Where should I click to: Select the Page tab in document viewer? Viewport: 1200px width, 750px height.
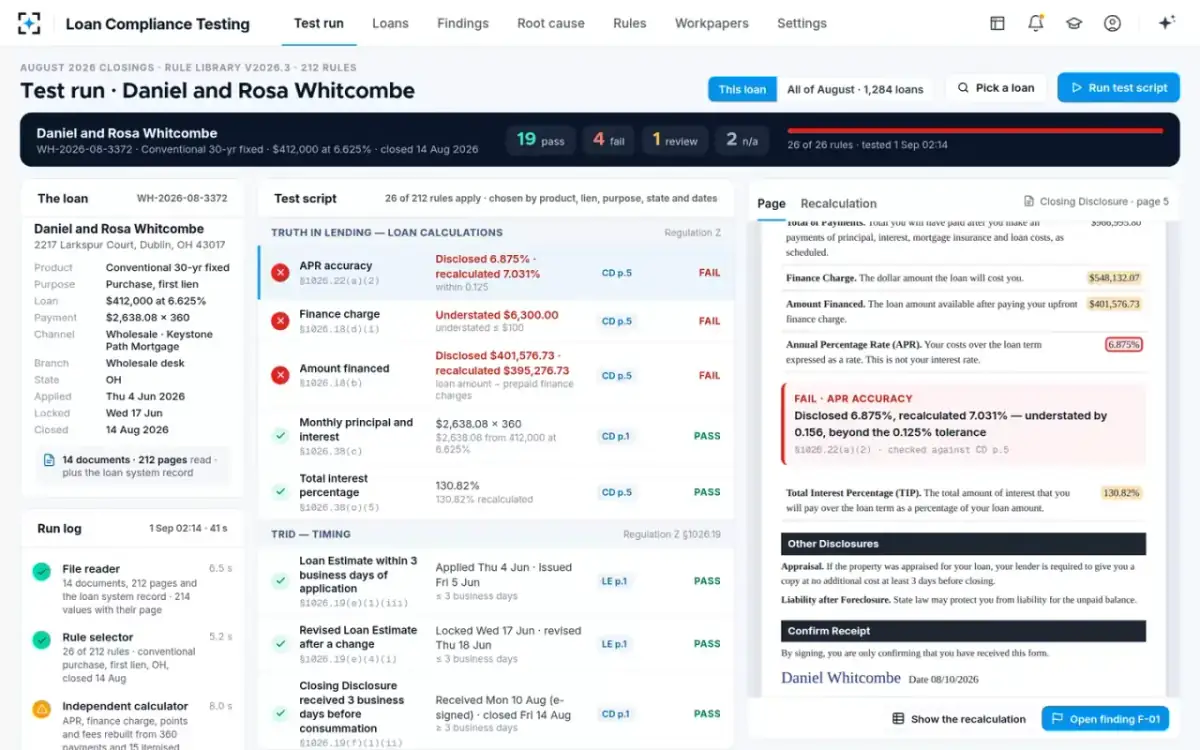tap(771, 203)
